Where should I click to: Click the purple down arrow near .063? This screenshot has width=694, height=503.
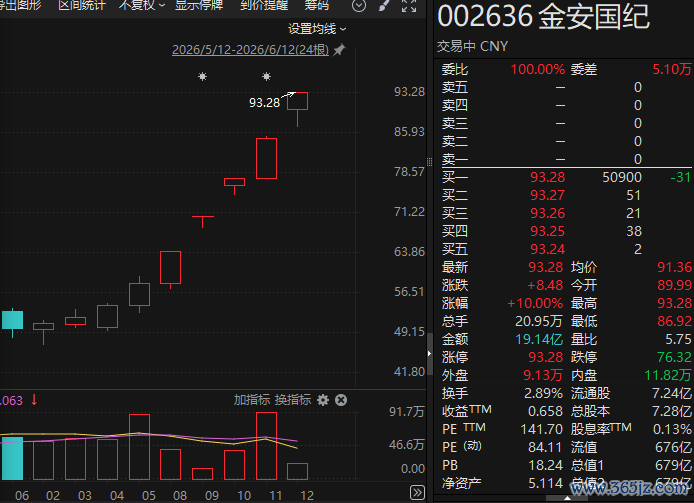click(34, 400)
